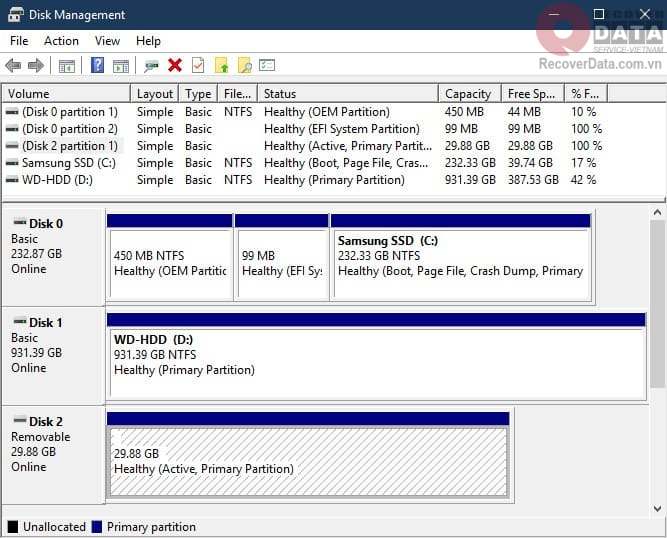Select the WD-HDD (D:) volume row
The height and width of the screenshot is (538, 667).
pyautogui.click(x=305, y=180)
